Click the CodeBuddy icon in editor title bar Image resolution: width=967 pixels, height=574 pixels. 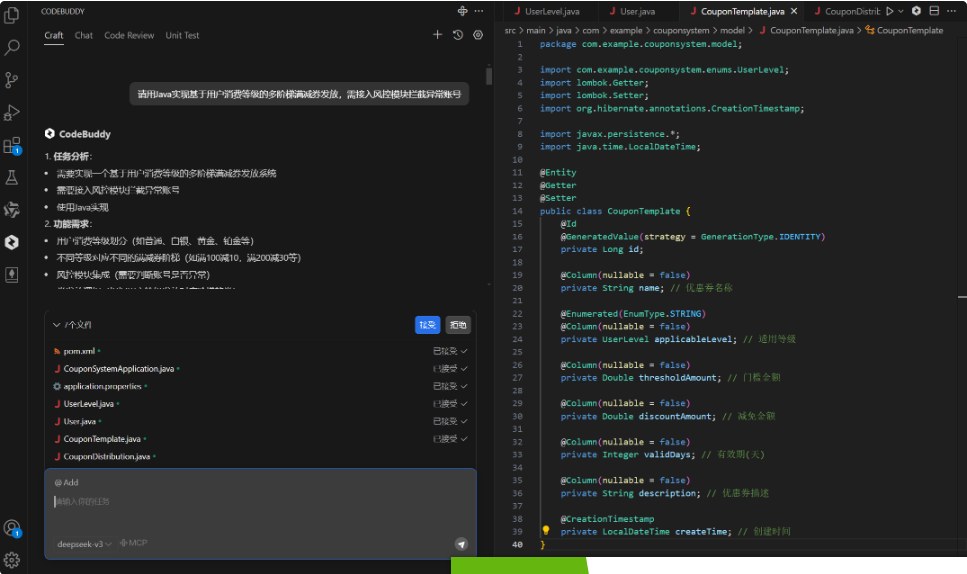[x=916, y=11]
